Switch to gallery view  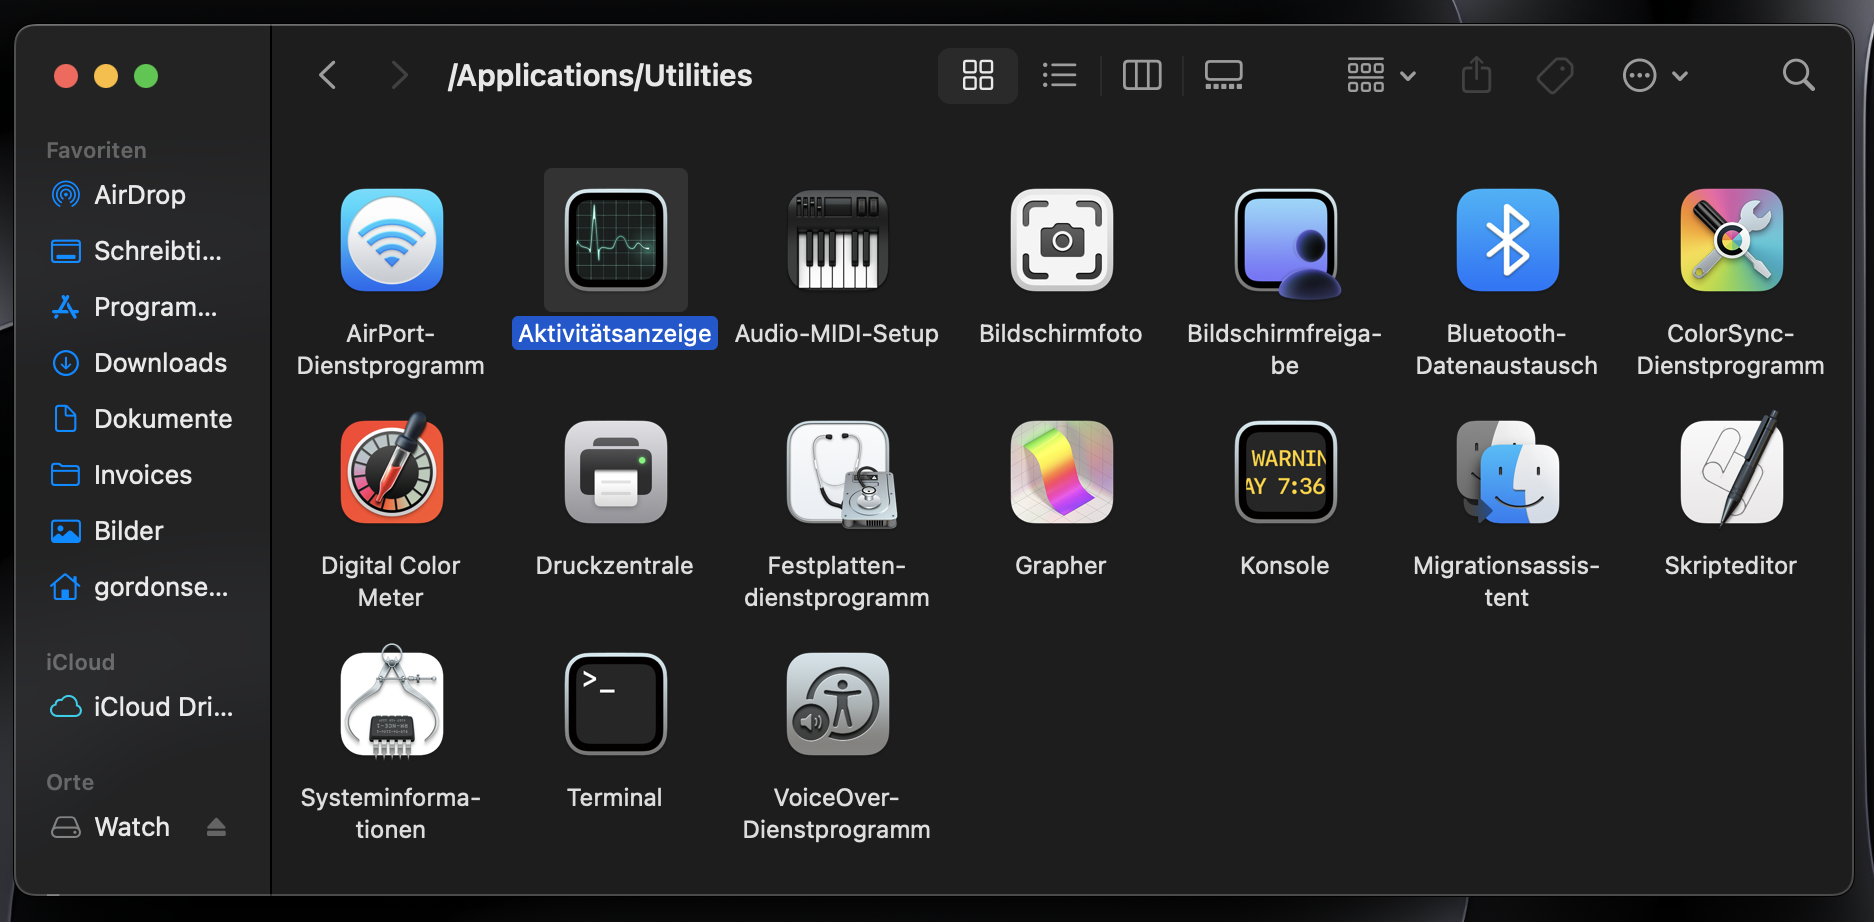(1222, 75)
